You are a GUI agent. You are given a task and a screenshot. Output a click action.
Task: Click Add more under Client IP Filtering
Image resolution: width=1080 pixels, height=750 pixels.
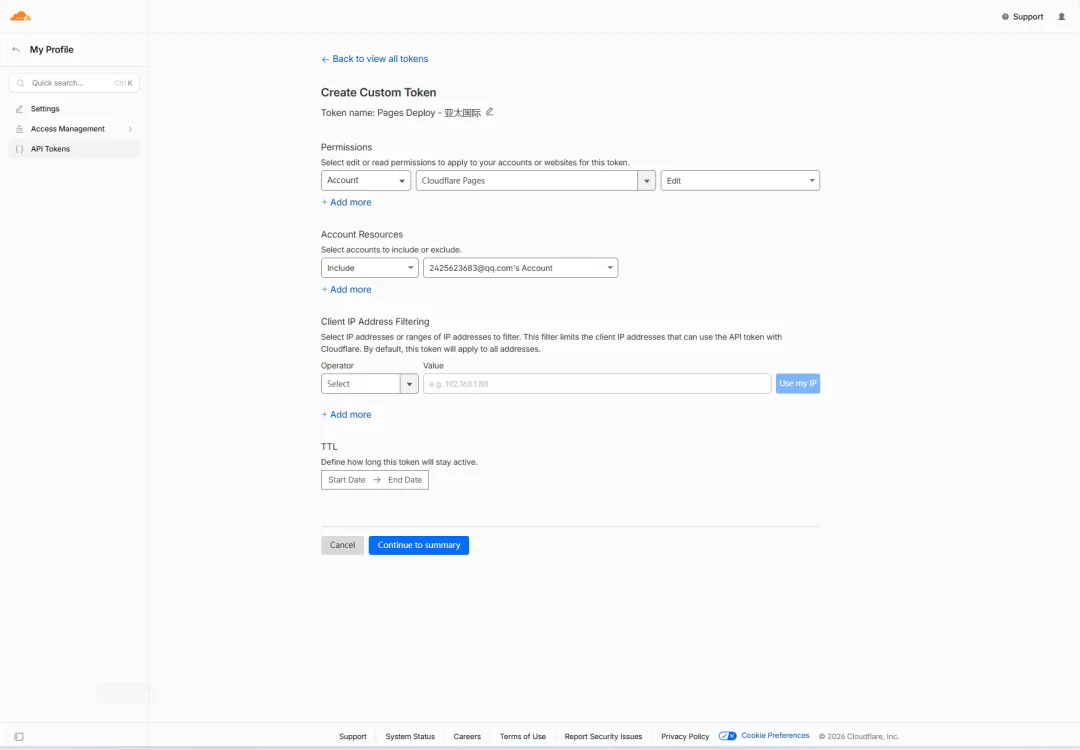(346, 415)
